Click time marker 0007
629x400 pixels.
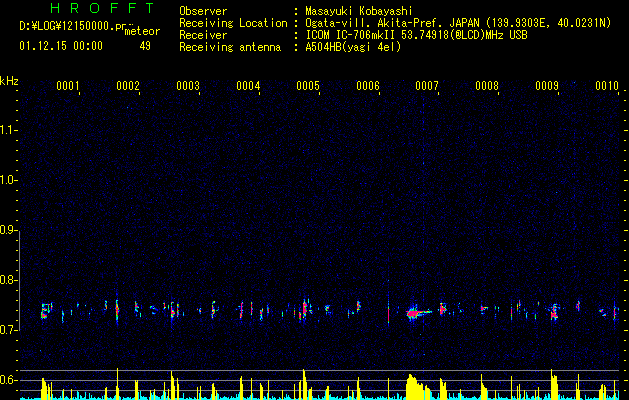pos(427,86)
